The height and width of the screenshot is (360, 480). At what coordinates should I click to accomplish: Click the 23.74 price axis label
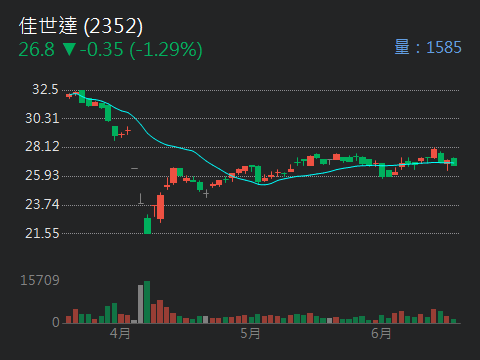42,204
